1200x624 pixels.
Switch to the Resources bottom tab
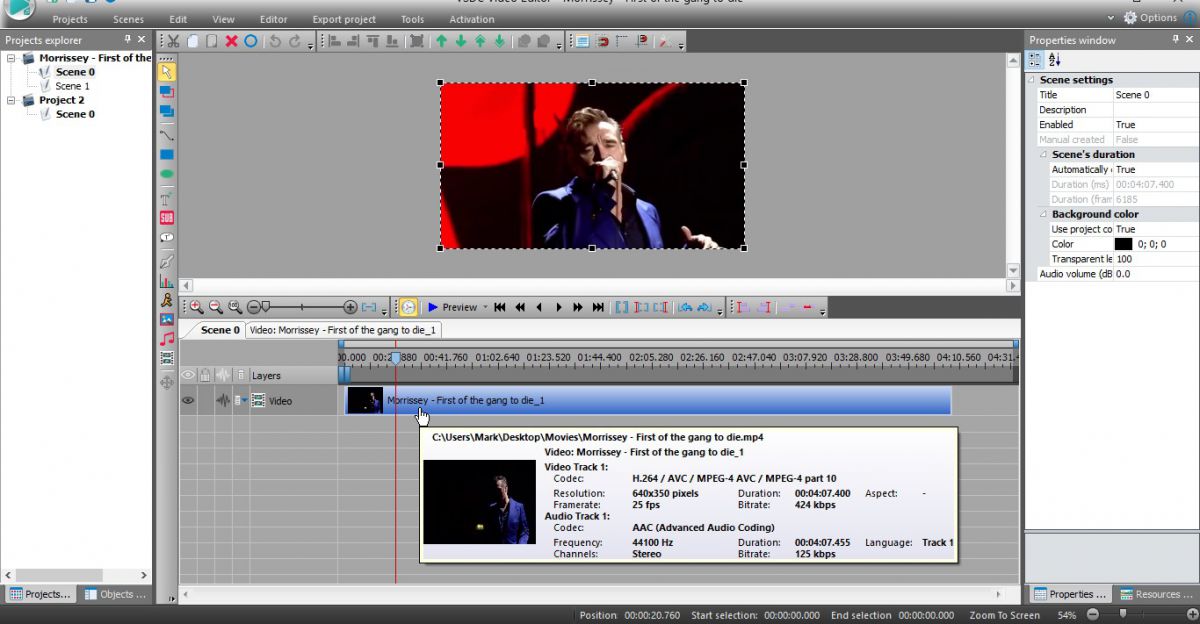coord(1156,594)
